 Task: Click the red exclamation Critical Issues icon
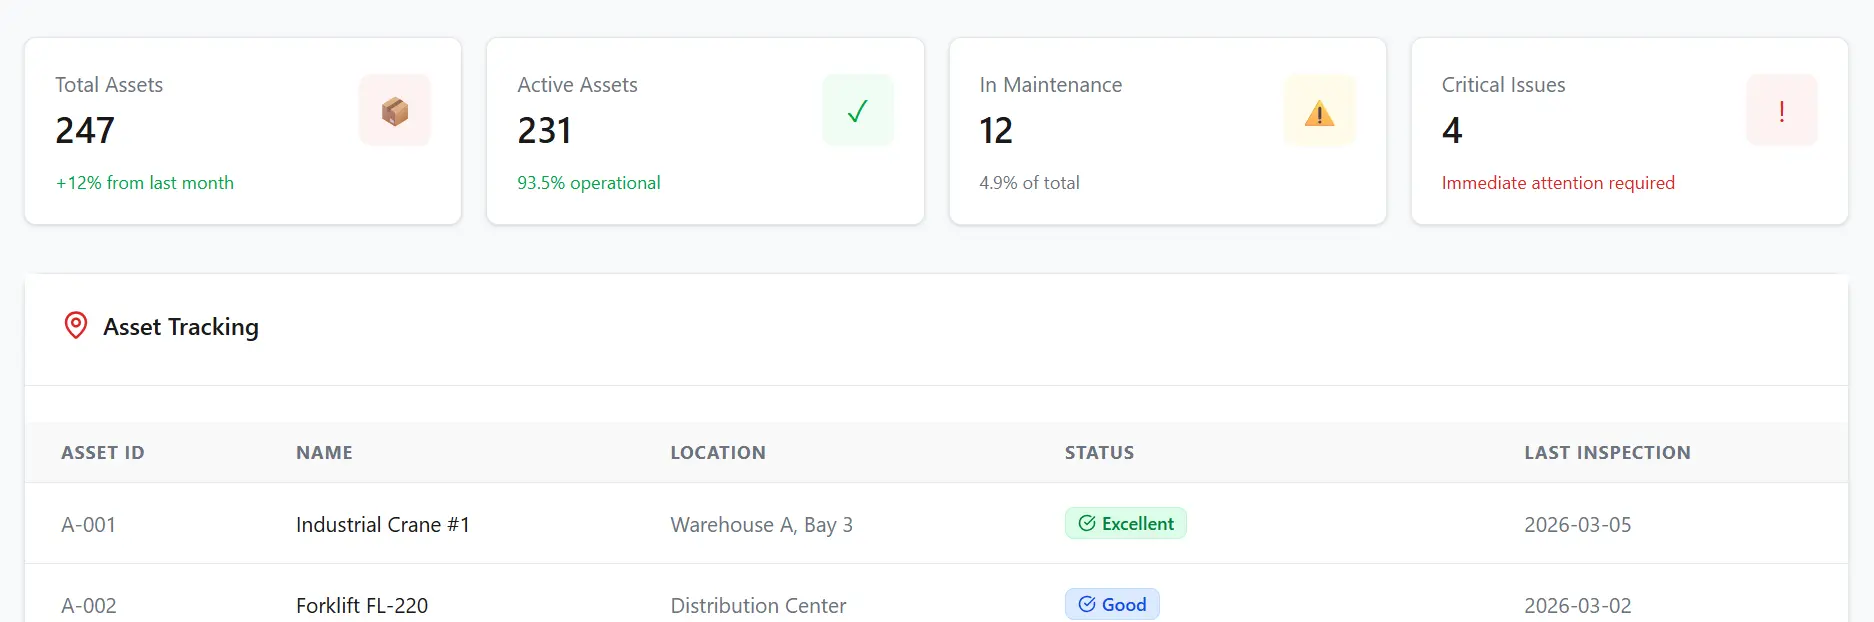1781,111
